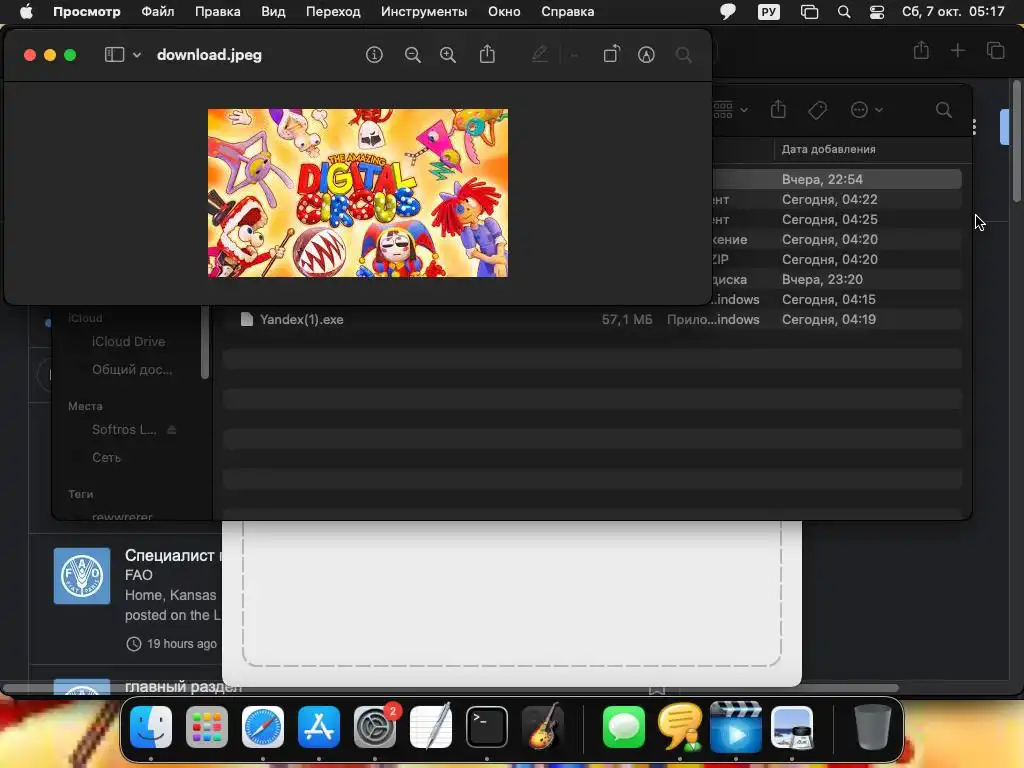Screen dimensions: 1024x768
Task: Activate the highlight pencil tool
Action: (539, 54)
